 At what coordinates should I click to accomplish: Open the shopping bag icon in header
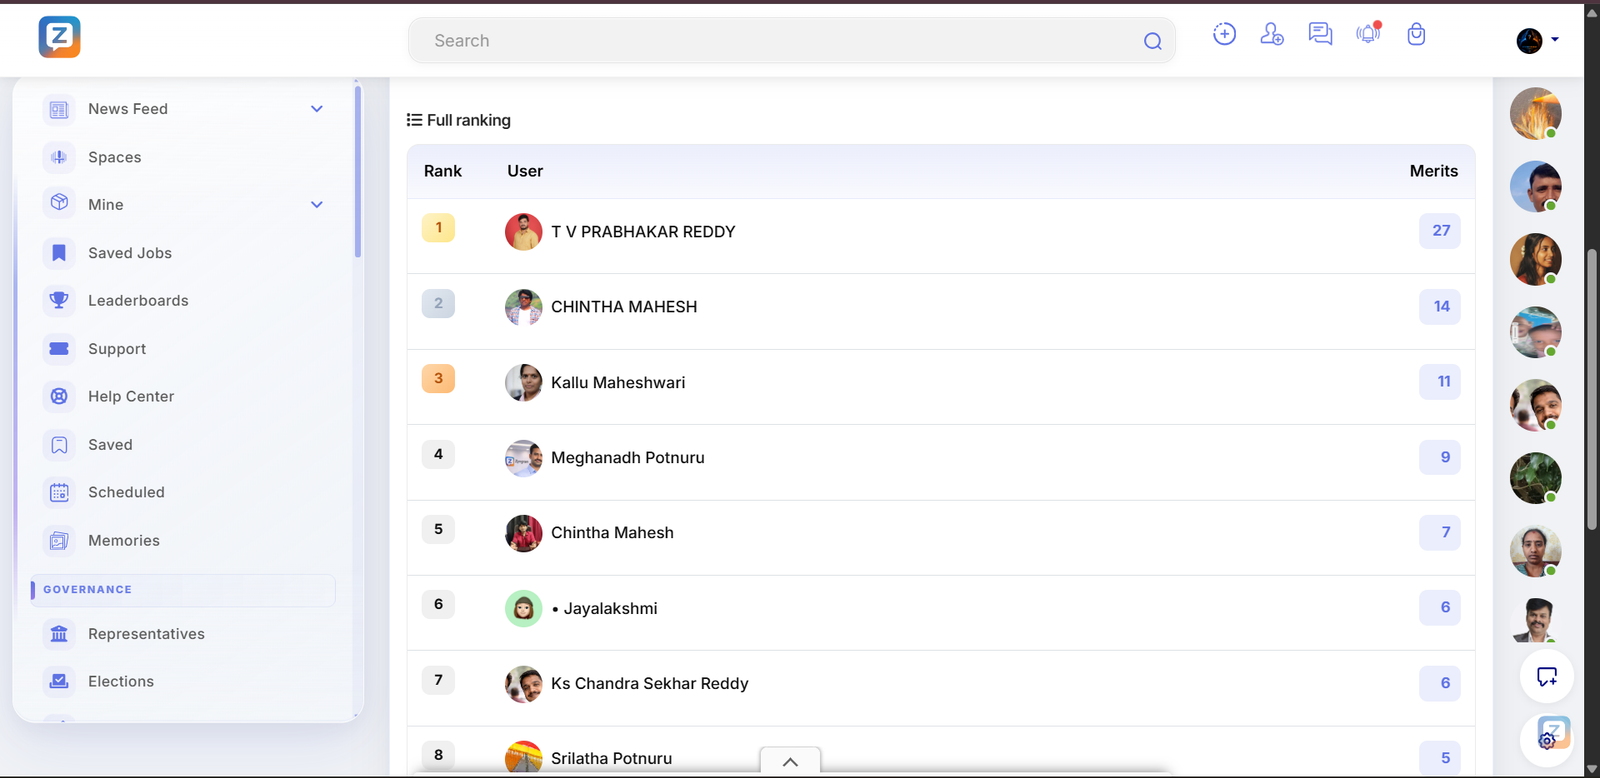1416,35
